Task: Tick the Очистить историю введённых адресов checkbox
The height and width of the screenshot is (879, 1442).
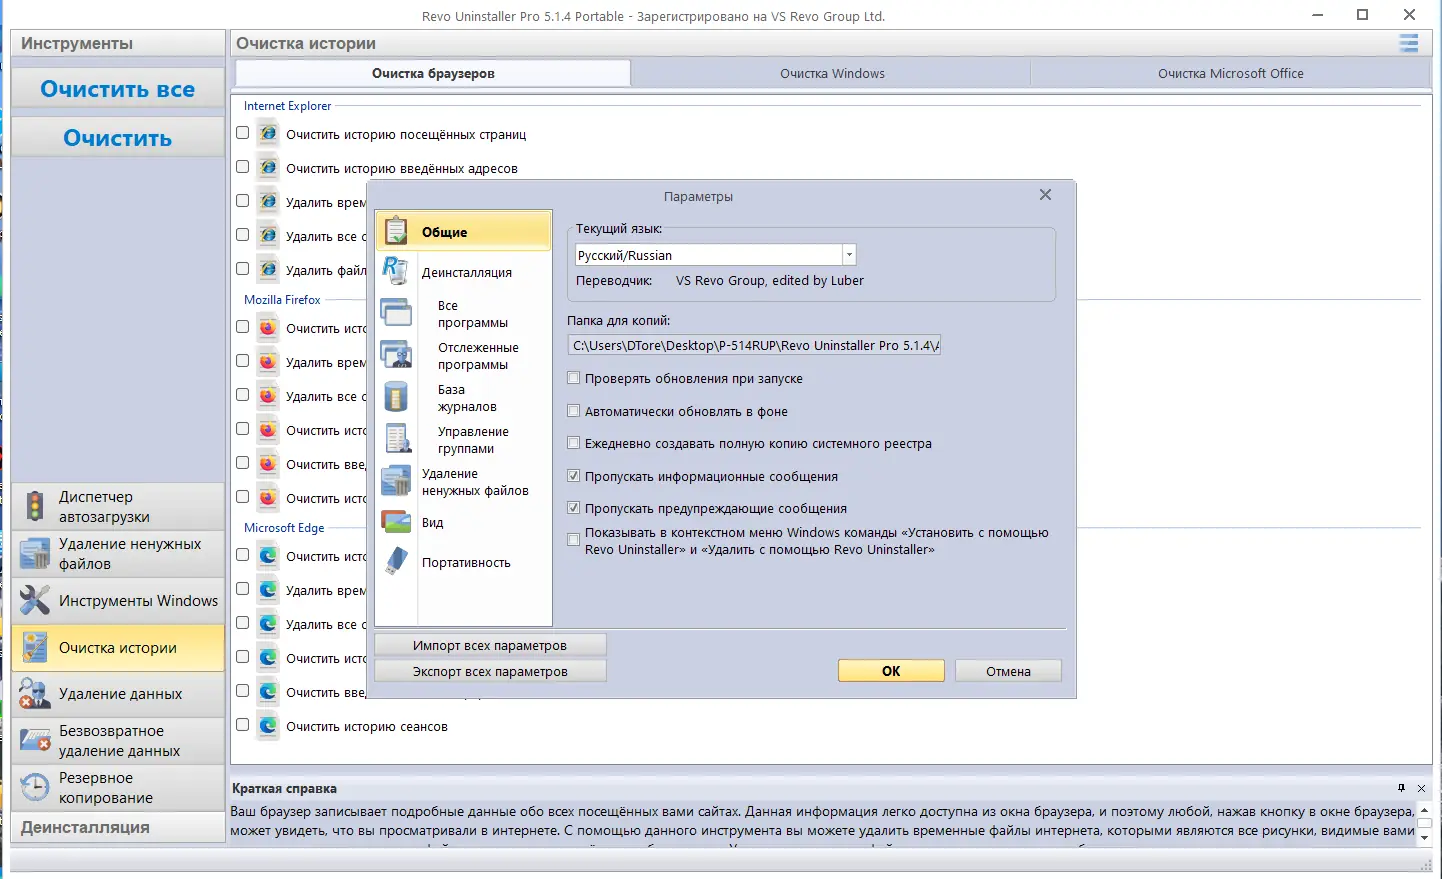Action: [242, 167]
